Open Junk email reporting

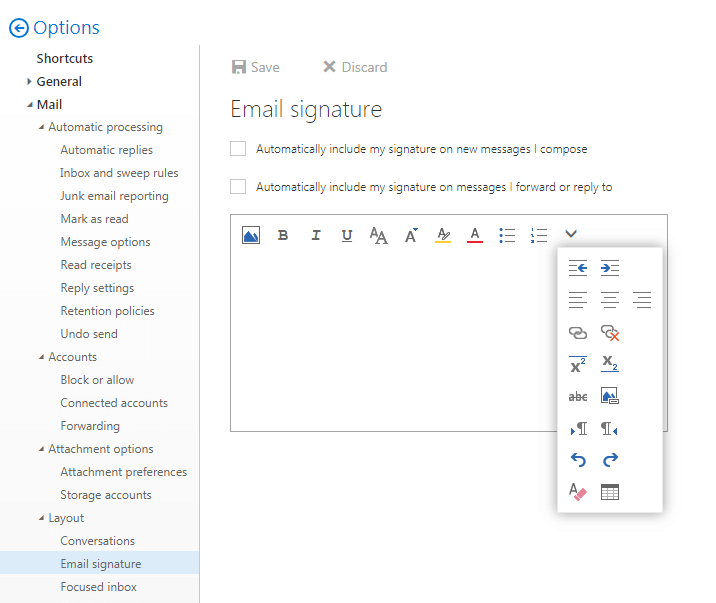(114, 196)
